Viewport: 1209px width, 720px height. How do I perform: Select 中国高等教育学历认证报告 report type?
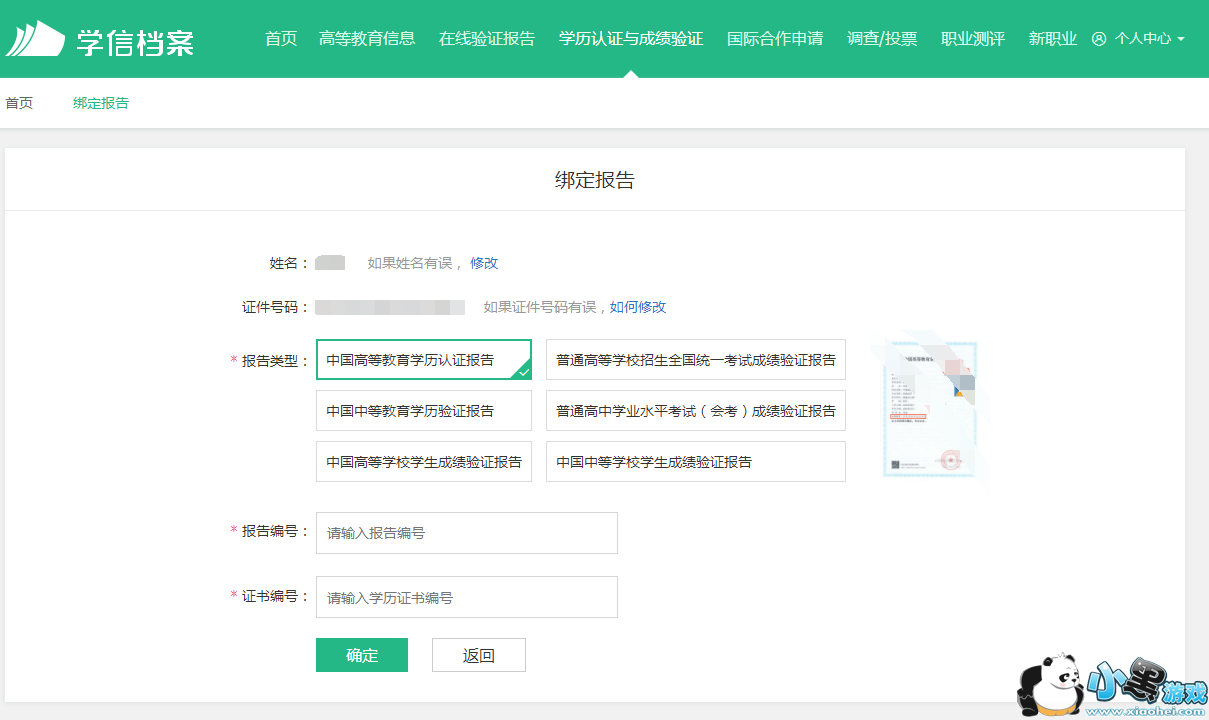[423, 360]
